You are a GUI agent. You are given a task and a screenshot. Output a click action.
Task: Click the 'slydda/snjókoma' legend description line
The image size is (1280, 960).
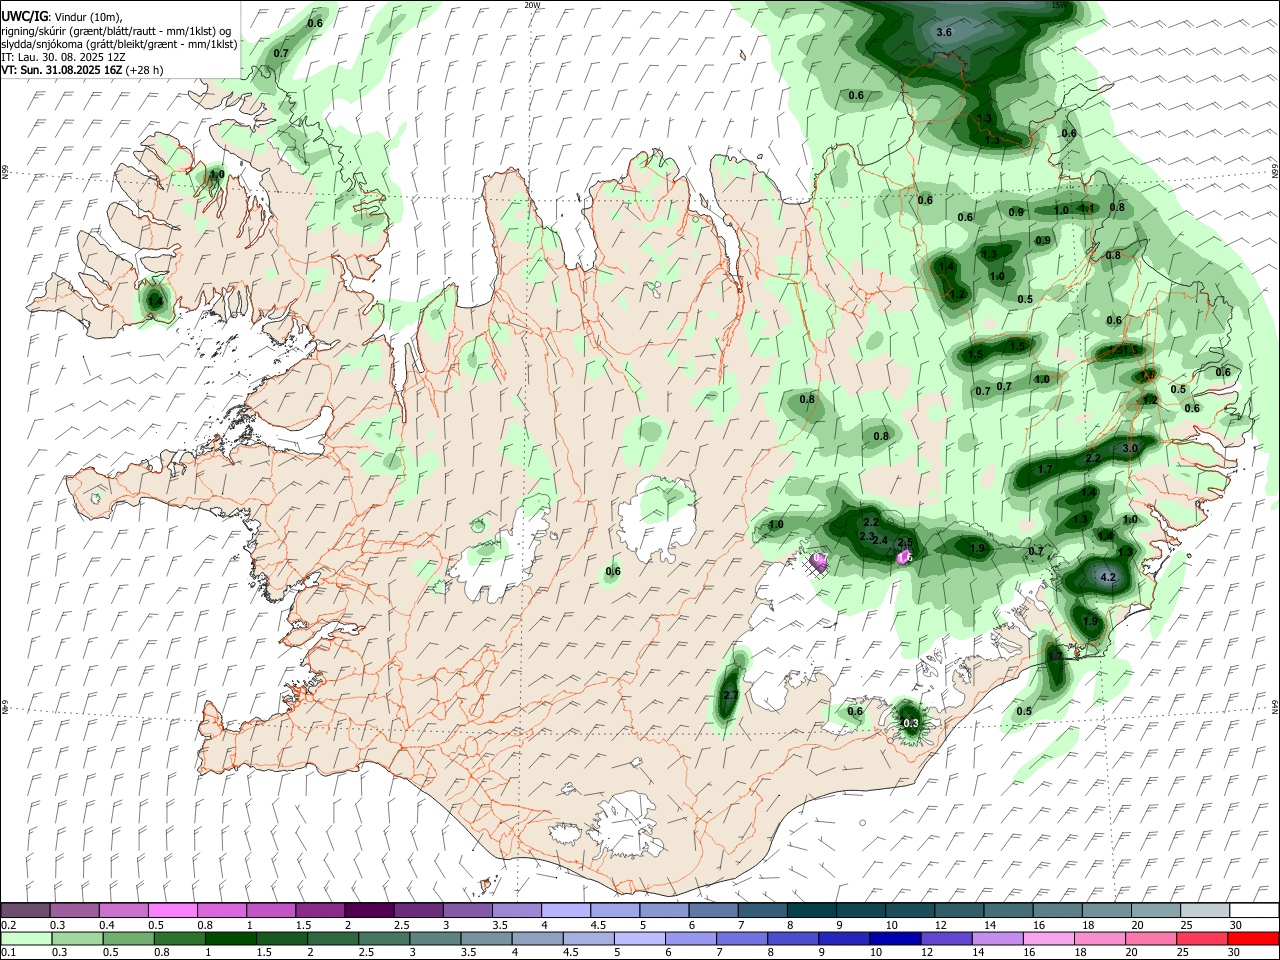point(119,44)
